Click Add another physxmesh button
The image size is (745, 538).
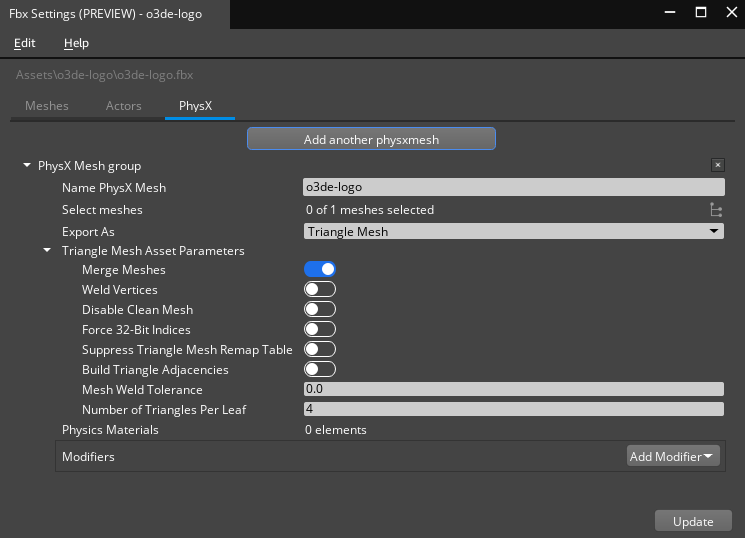(x=371, y=140)
